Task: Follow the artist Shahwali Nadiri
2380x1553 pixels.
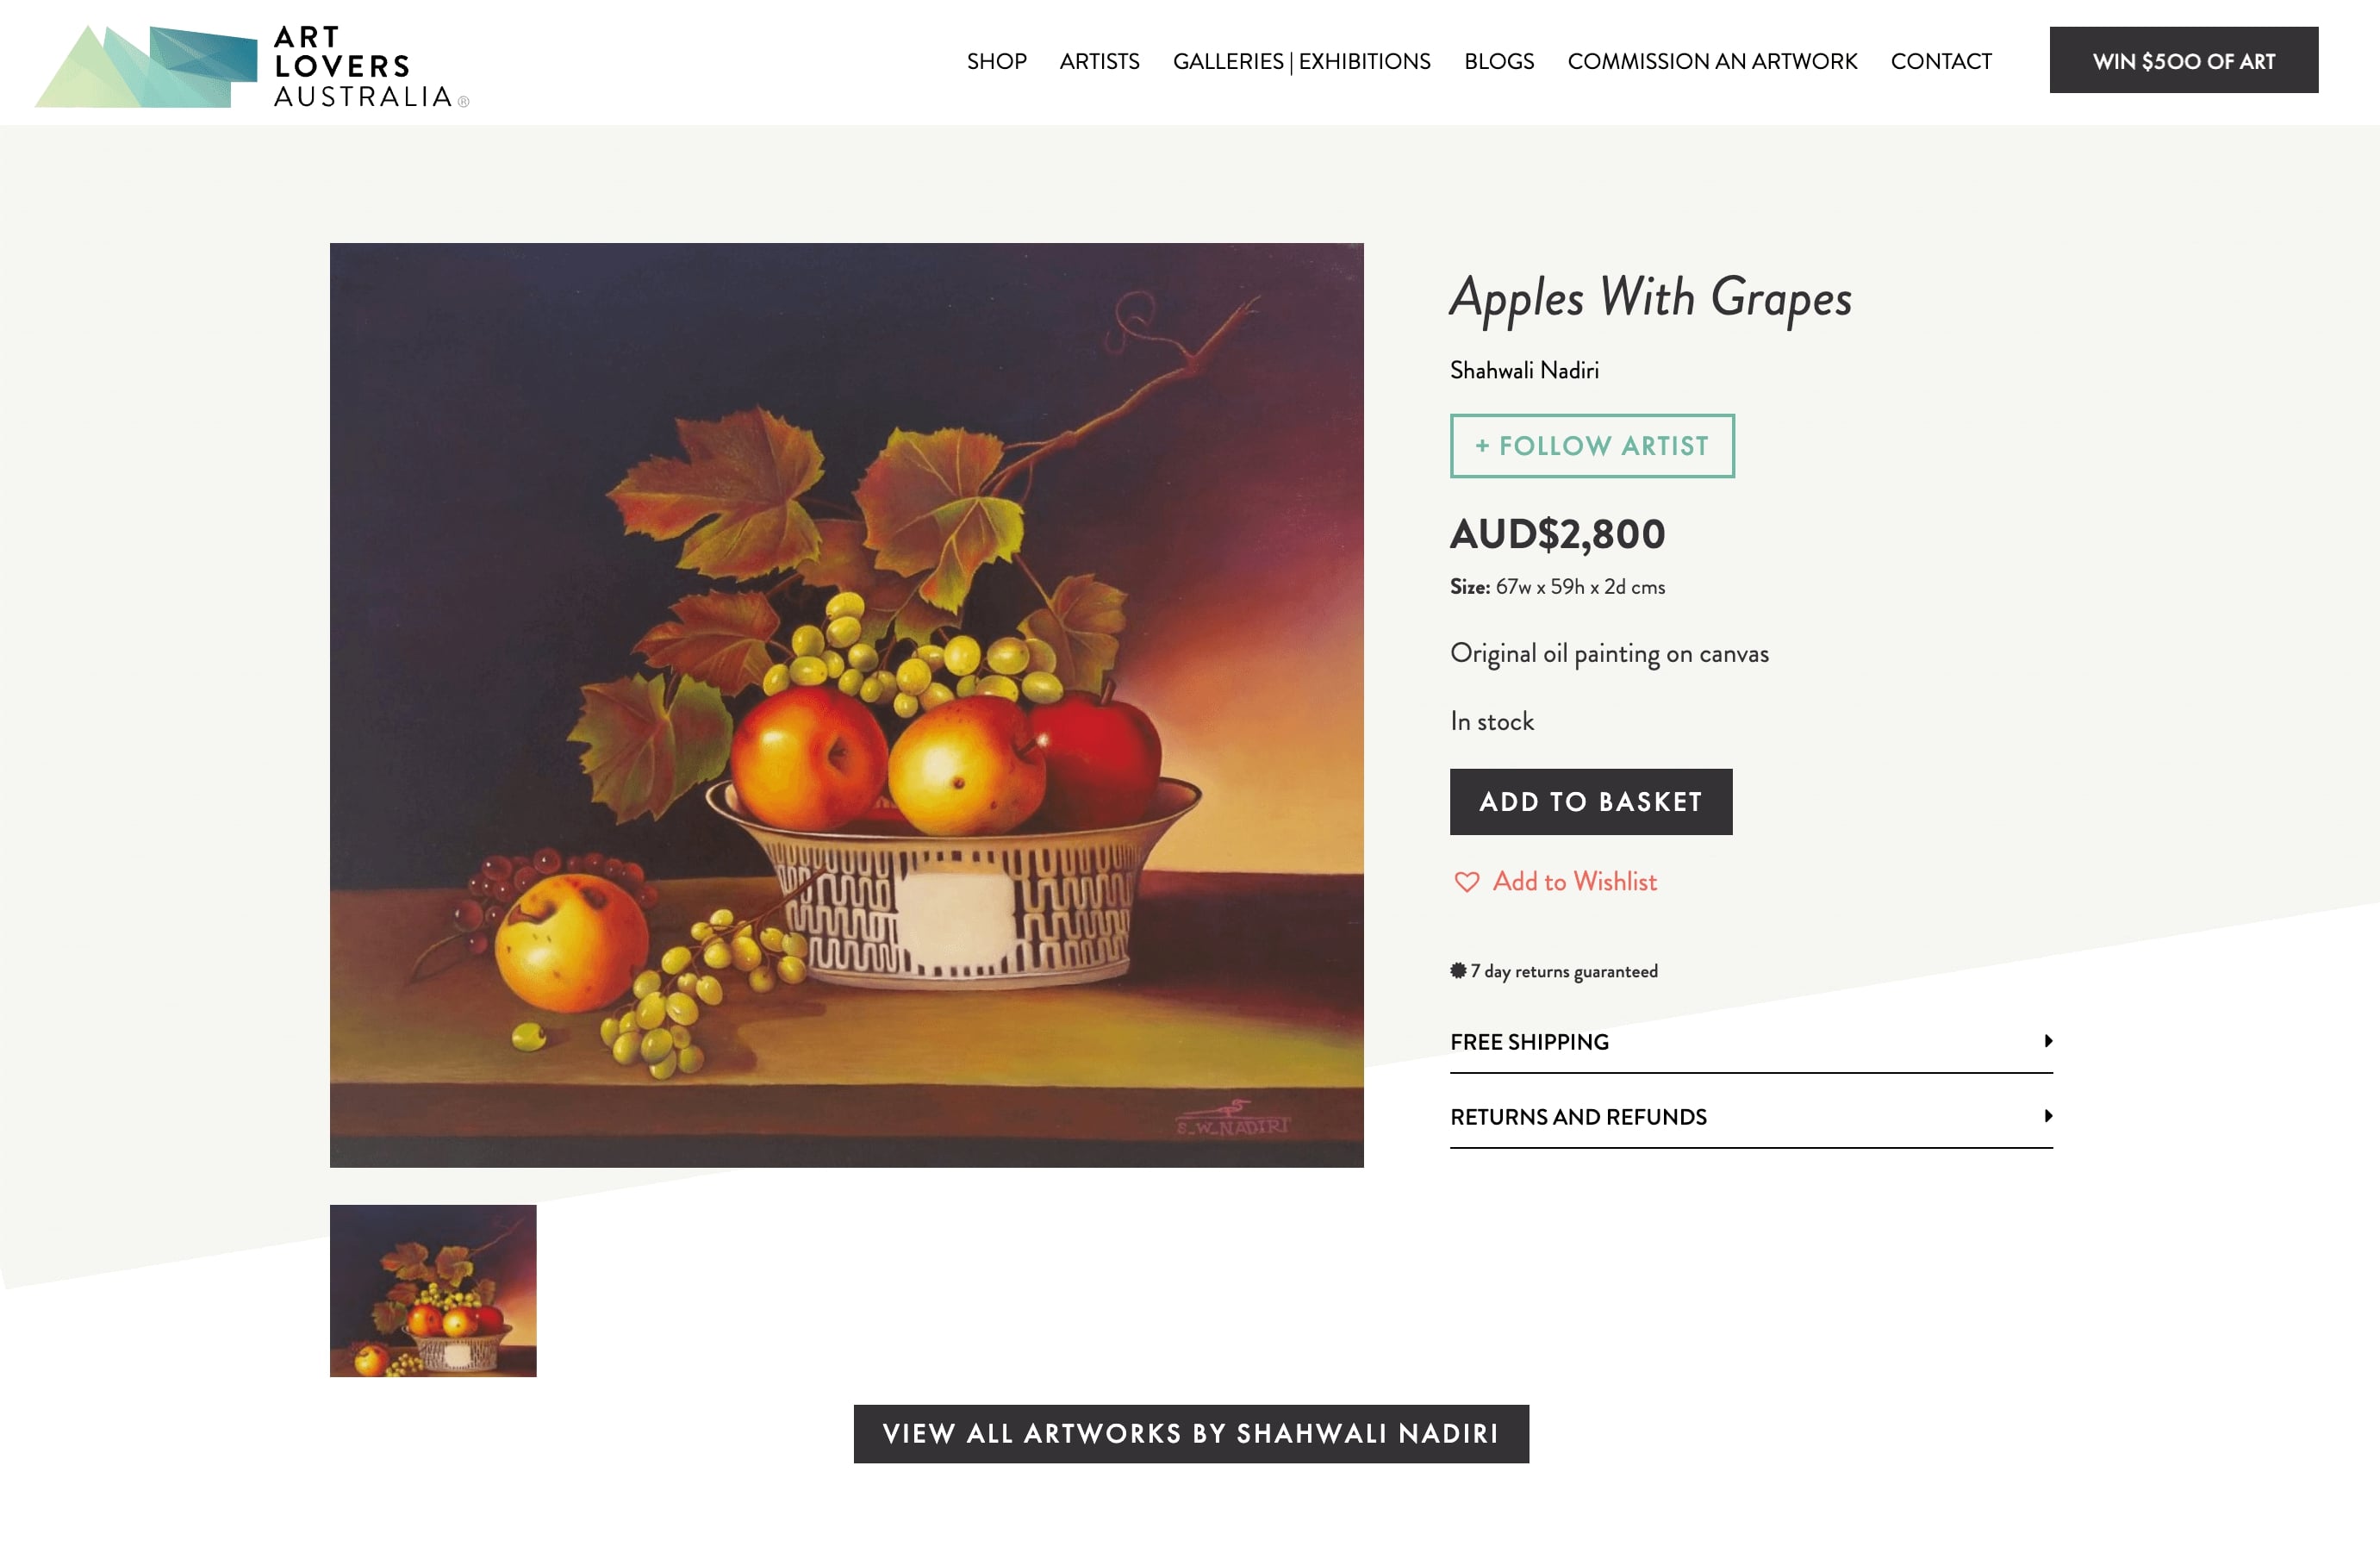Action: tap(1592, 446)
